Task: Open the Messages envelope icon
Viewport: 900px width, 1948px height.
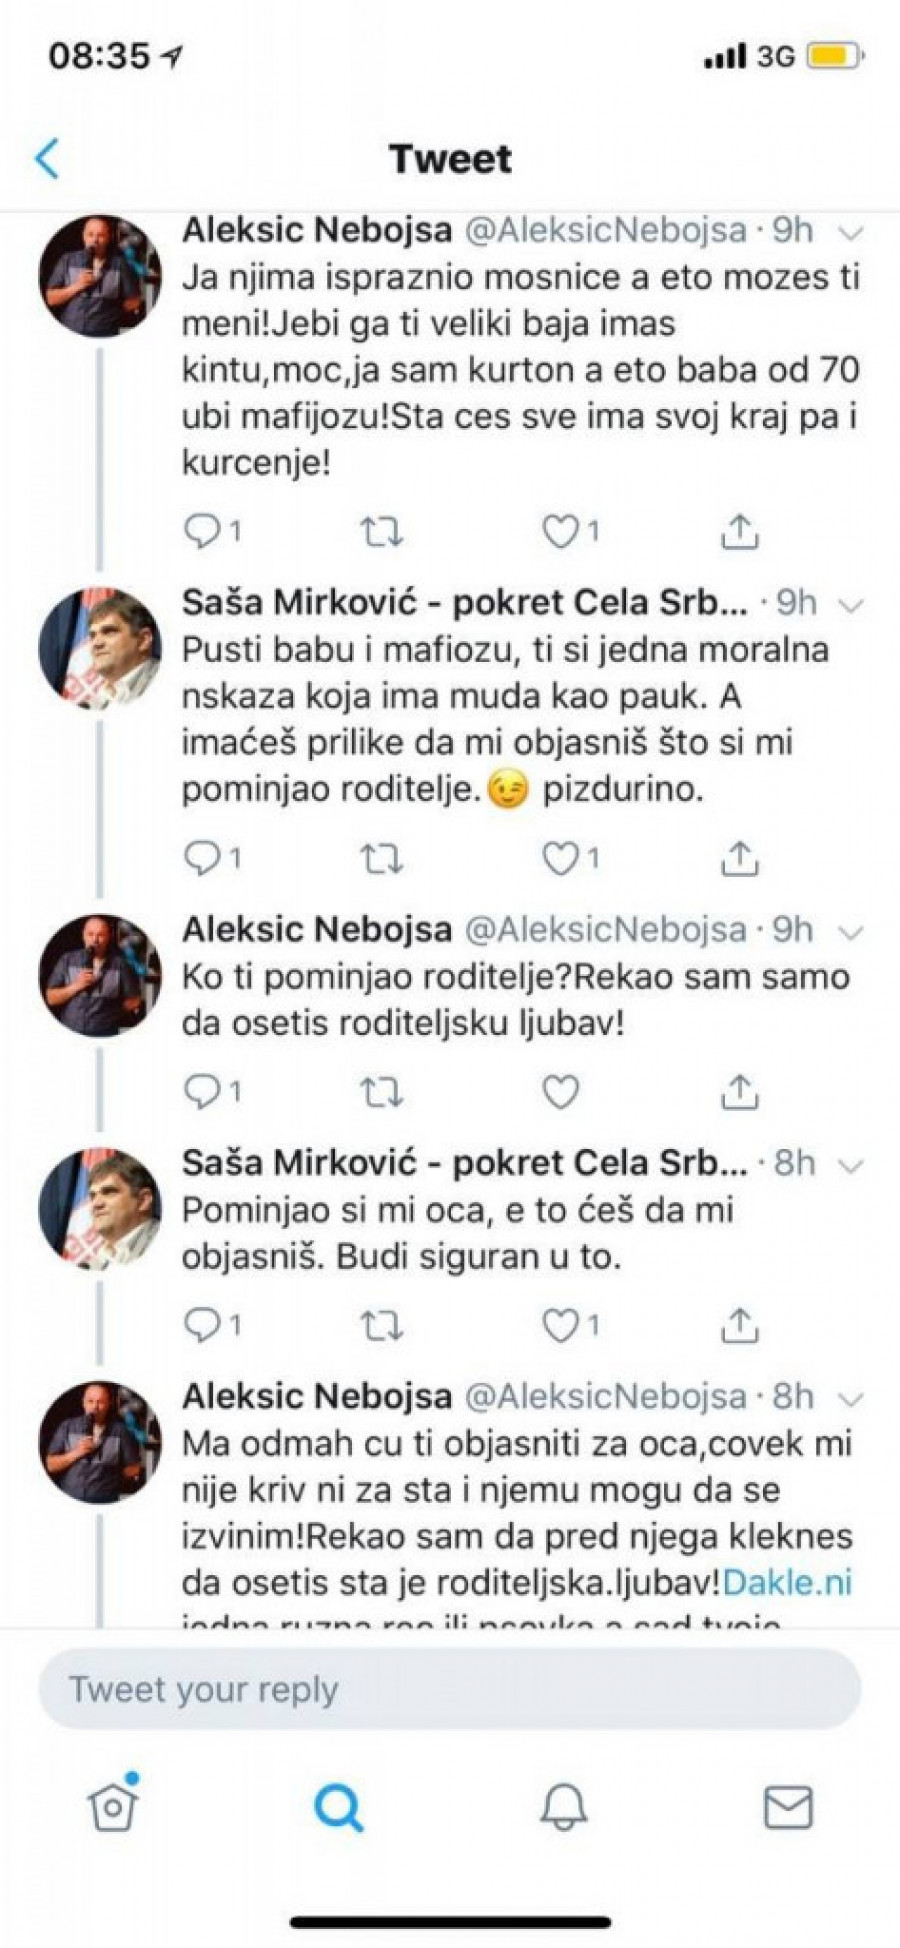Action: tap(788, 1806)
